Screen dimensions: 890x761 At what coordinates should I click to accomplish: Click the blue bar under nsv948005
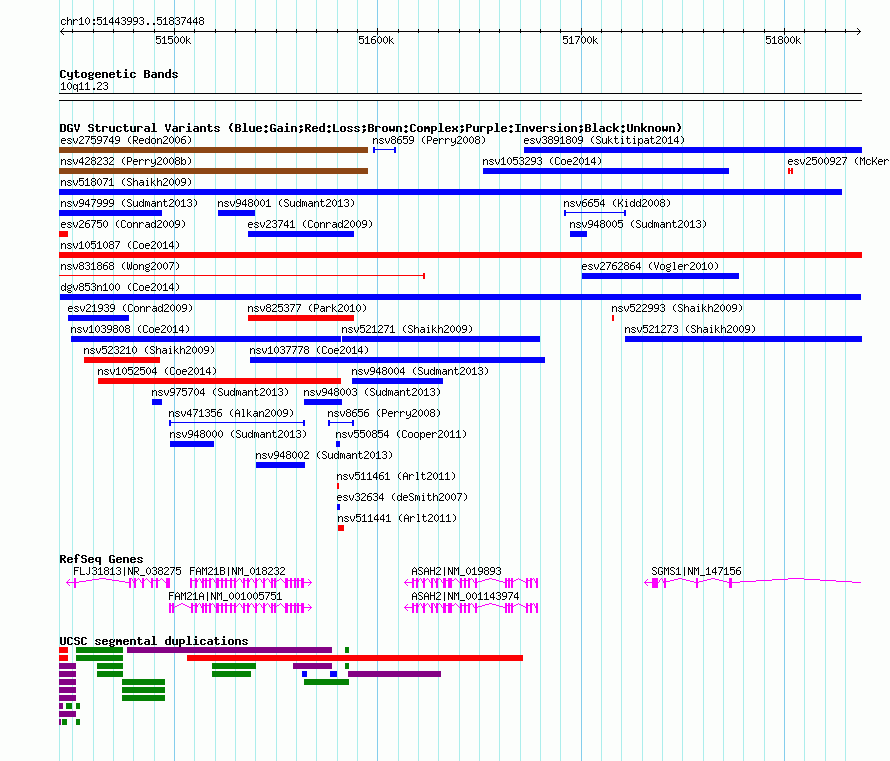coord(578,234)
